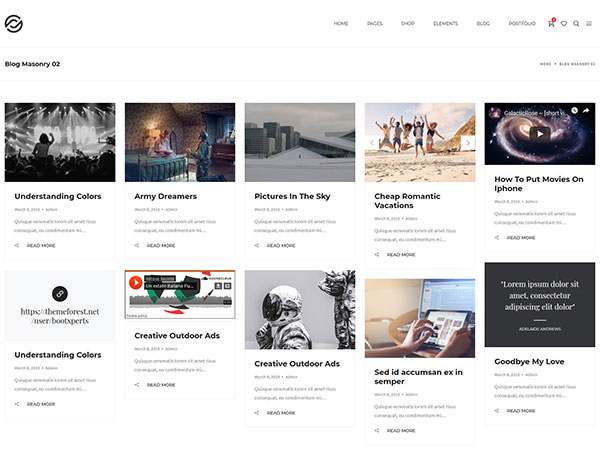Click the Army Dreamers bedroom thumbnail
600x450 pixels.
180,142
